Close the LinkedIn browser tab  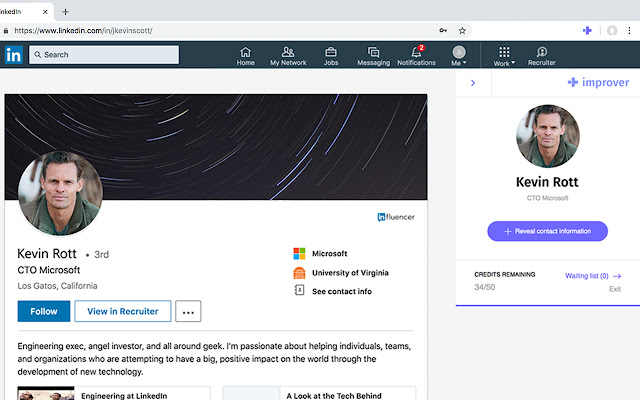[45, 12]
